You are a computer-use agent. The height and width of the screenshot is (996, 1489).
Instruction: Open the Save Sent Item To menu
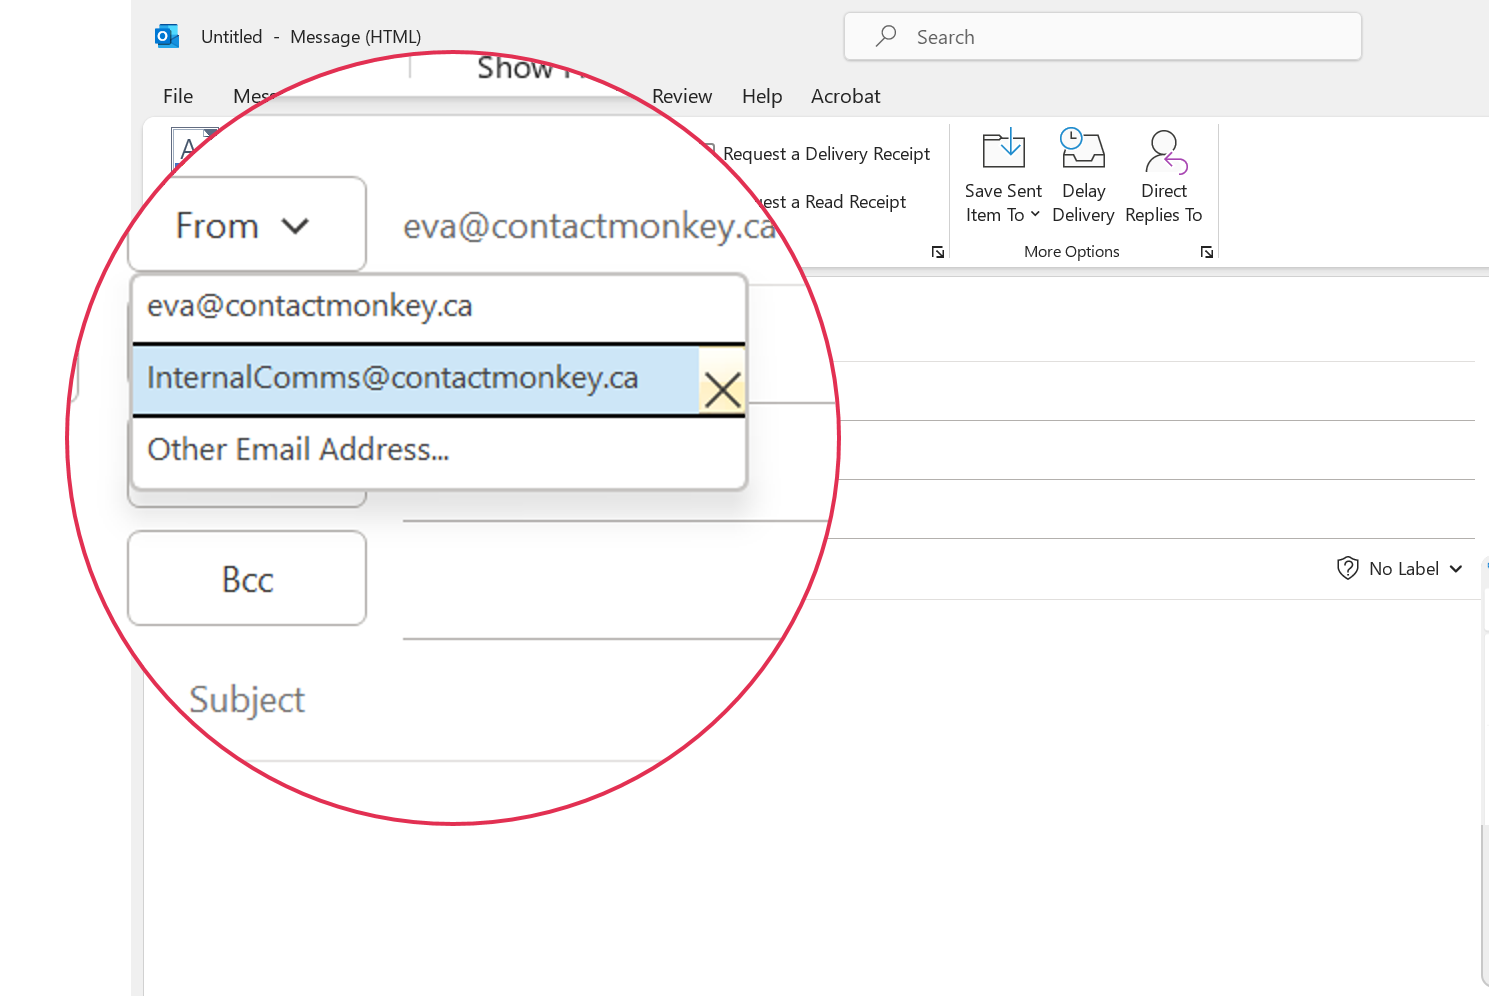(x=1003, y=177)
